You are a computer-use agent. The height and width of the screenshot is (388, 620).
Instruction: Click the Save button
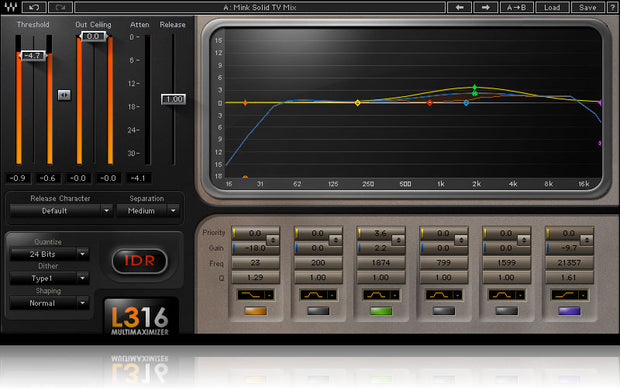[588, 7]
